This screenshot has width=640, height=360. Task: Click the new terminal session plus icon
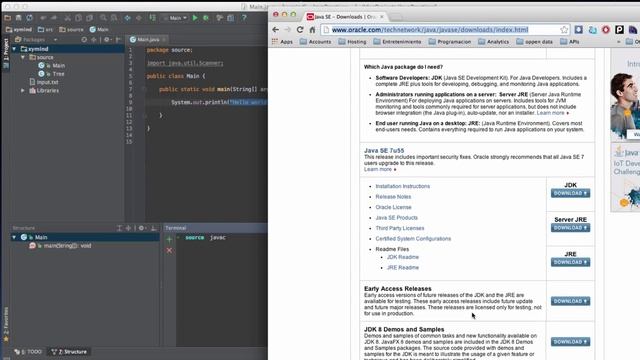pyautogui.click(x=169, y=240)
